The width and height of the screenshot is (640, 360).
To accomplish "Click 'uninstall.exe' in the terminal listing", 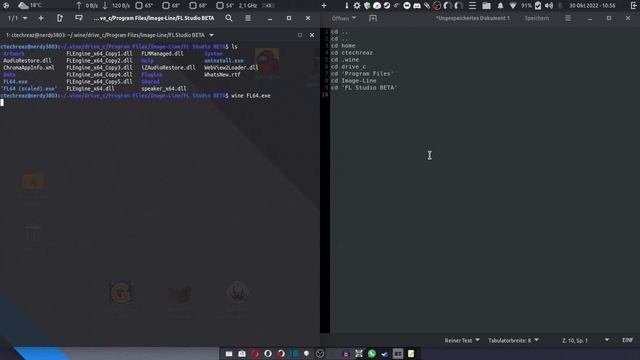I will (x=224, y=60).
